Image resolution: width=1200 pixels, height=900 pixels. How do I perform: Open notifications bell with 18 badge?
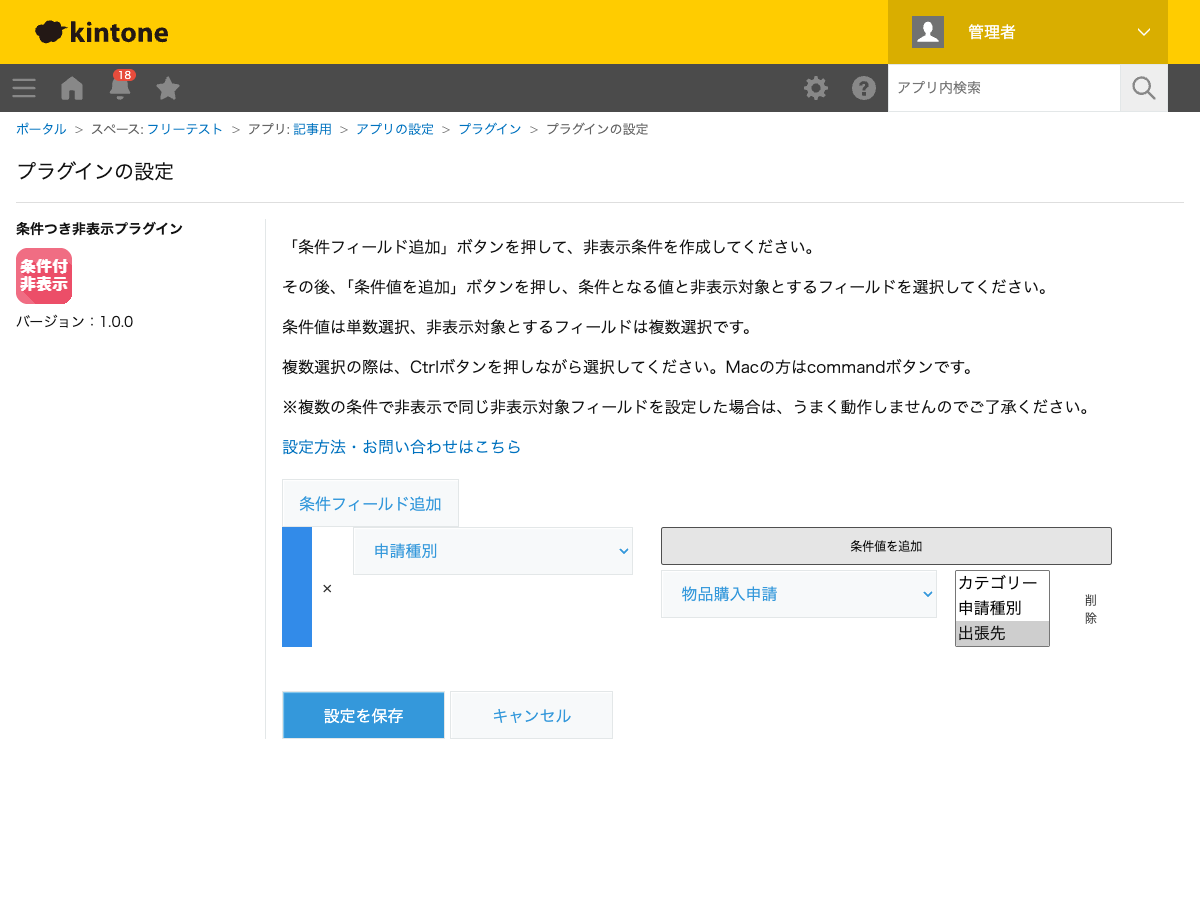tap(120, 86)
